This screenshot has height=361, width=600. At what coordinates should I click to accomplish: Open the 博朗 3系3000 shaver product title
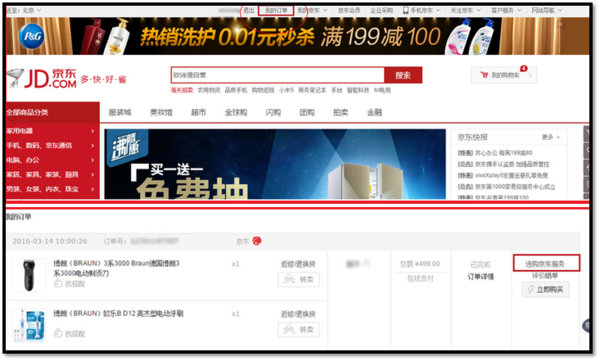116,268
